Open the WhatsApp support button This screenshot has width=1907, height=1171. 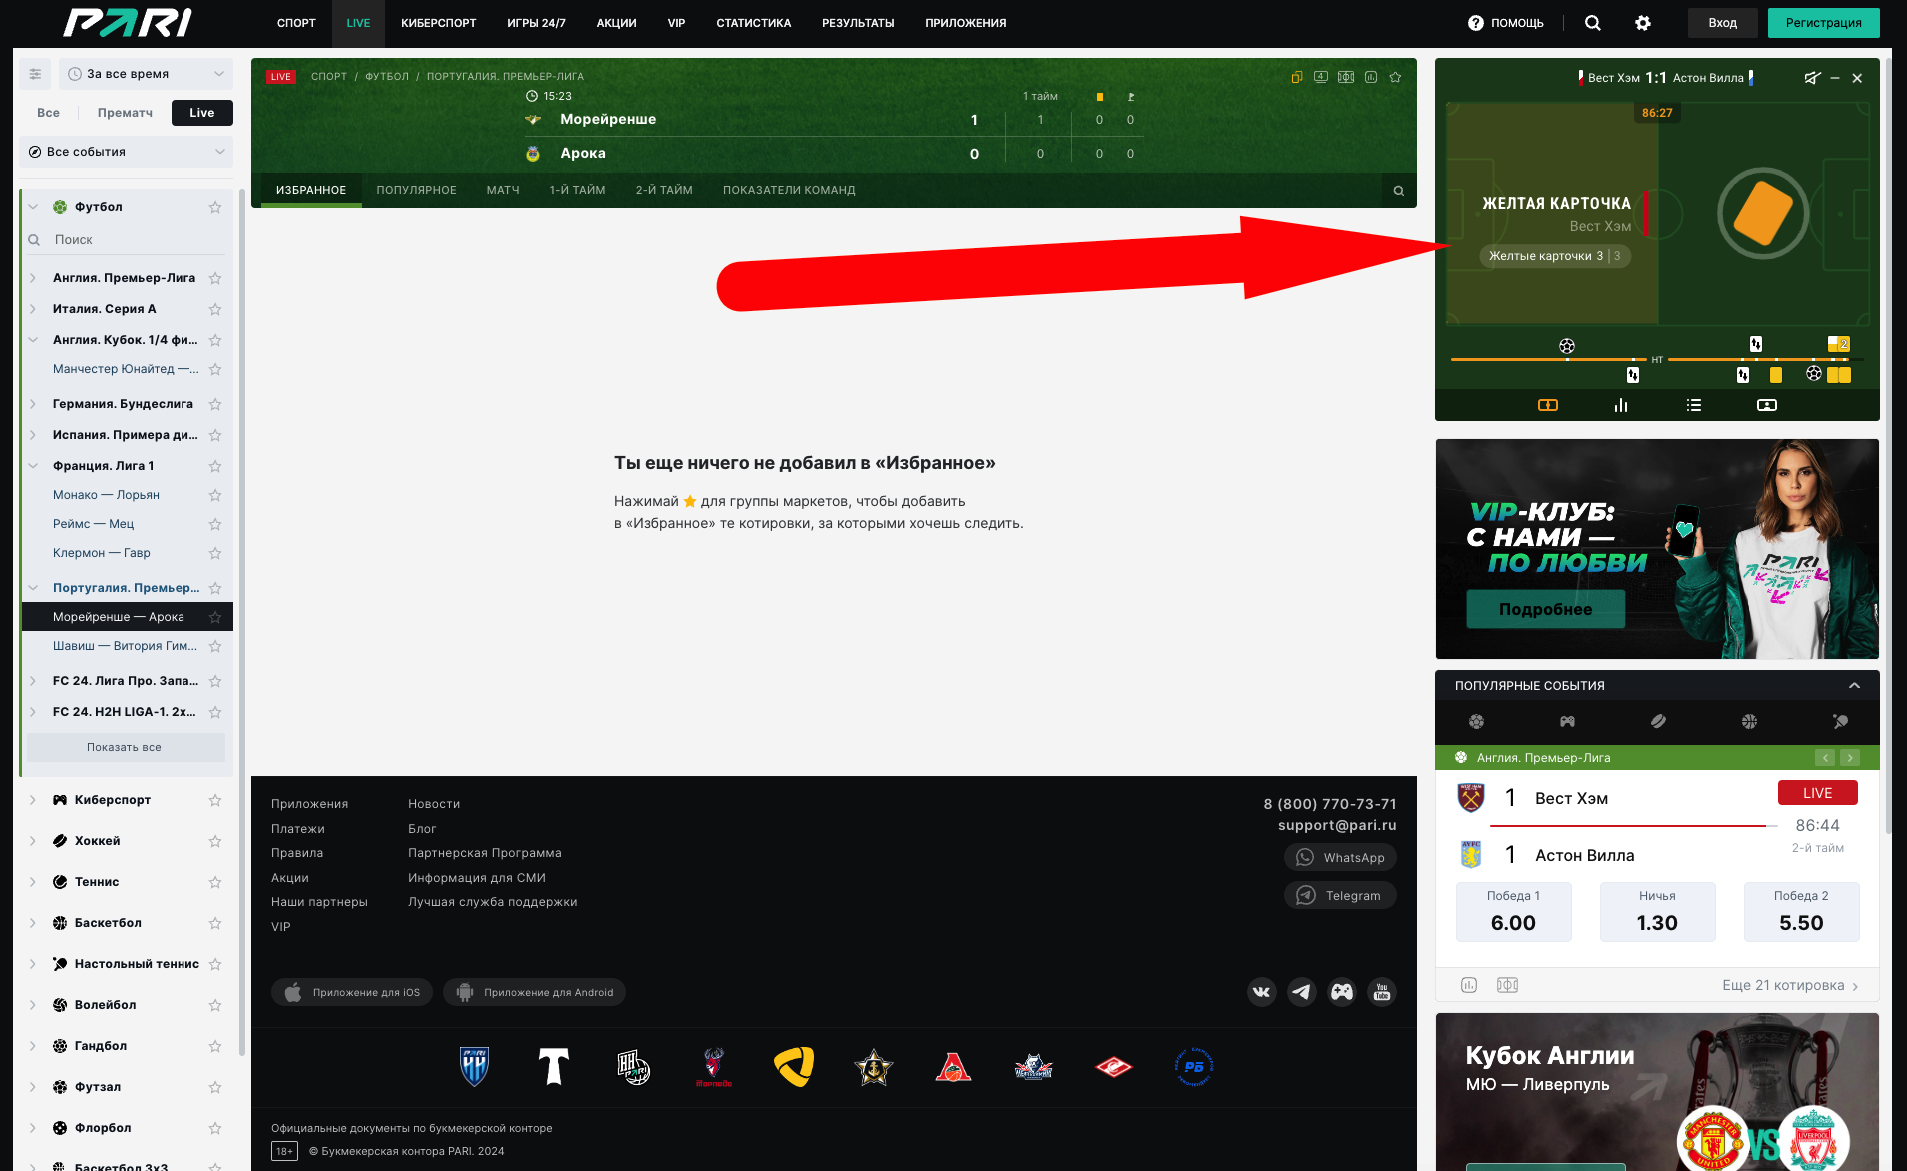point(1340,858)
